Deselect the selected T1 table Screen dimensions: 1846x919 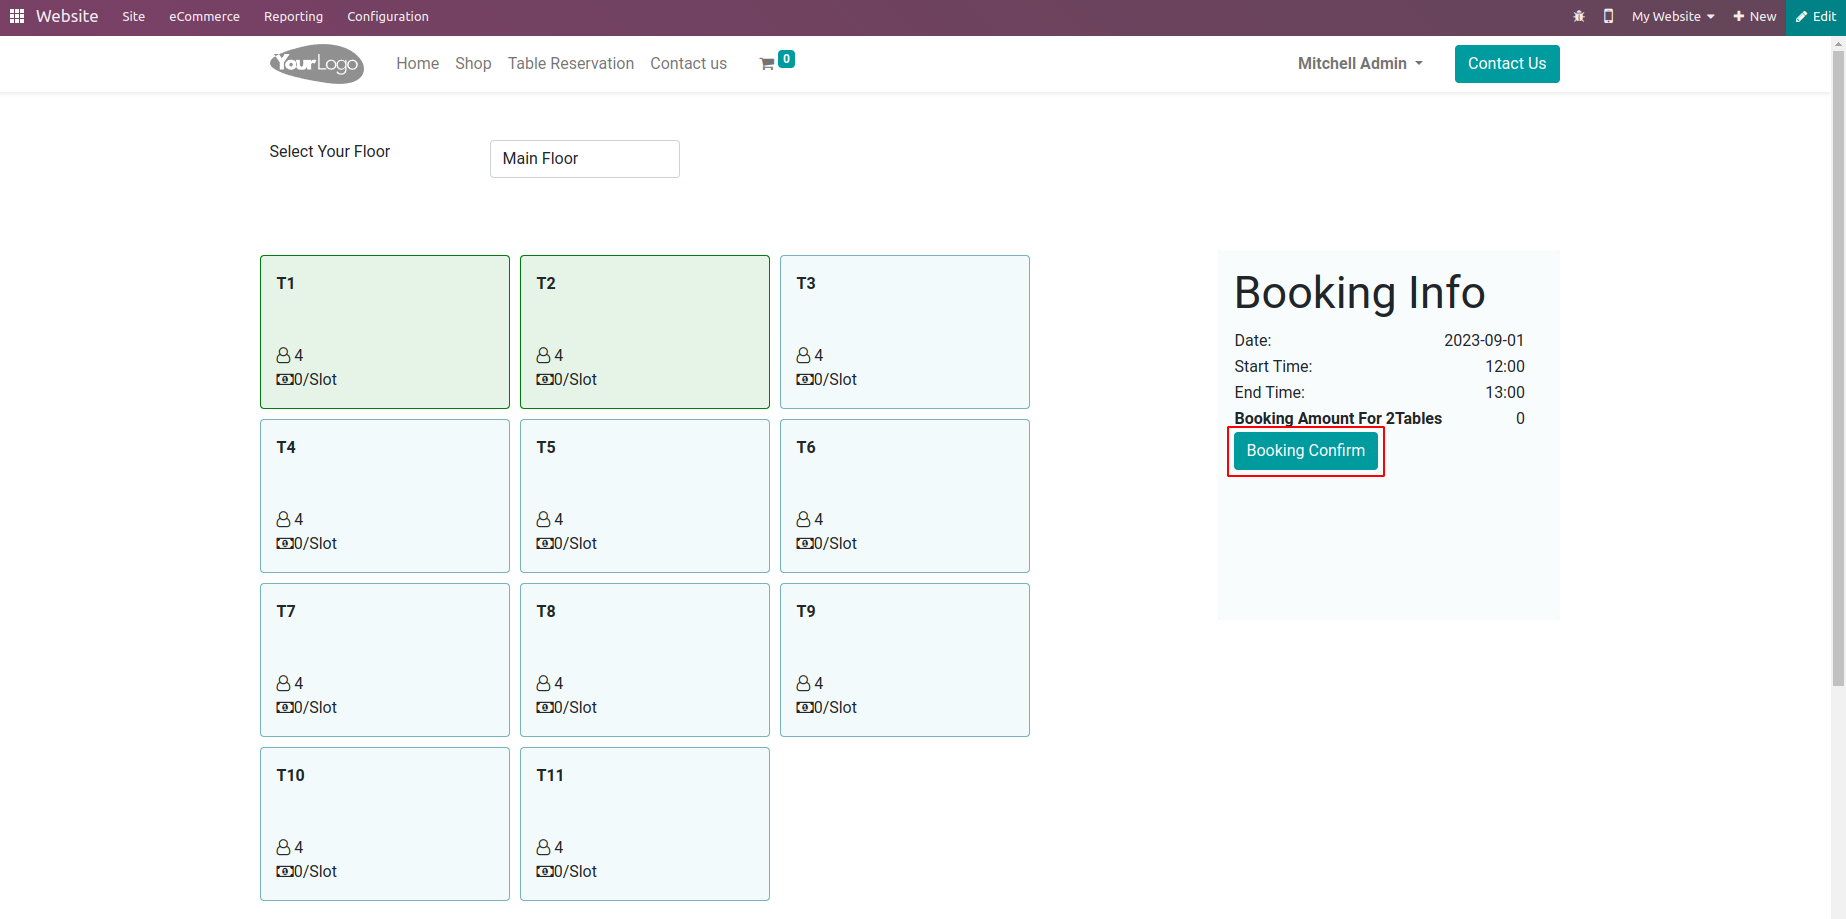(385, 331)
